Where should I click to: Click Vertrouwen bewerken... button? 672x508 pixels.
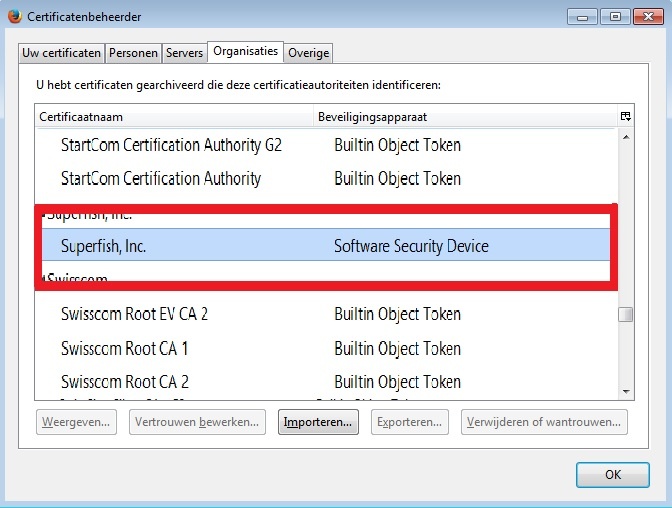(197, 422)
